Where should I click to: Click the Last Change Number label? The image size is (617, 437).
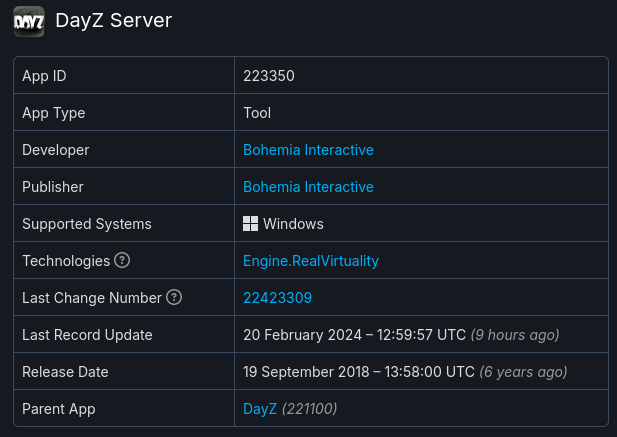[92, 298]
